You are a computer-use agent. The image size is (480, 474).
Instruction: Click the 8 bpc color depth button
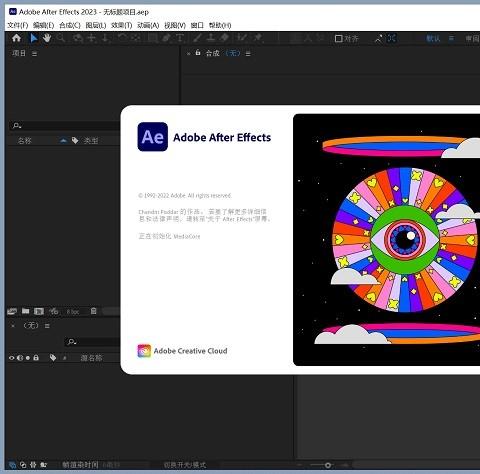click(x=73, y=312)
